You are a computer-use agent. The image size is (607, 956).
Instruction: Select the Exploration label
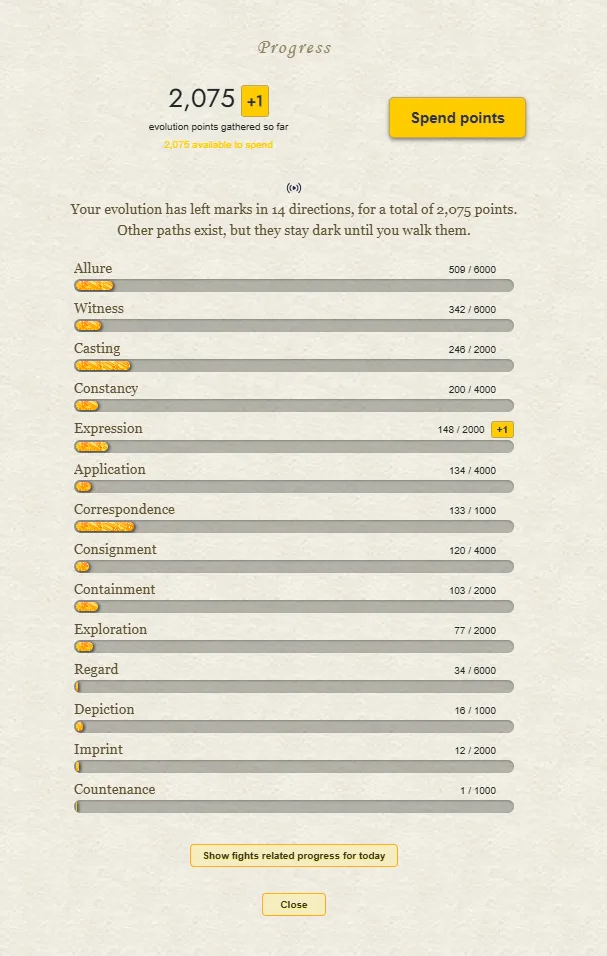(x=110, y=629)
